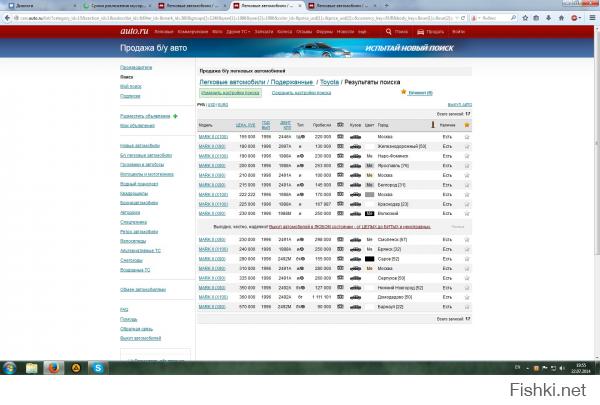Click body type icon in Краснодар row

click(x=355, y=204)
